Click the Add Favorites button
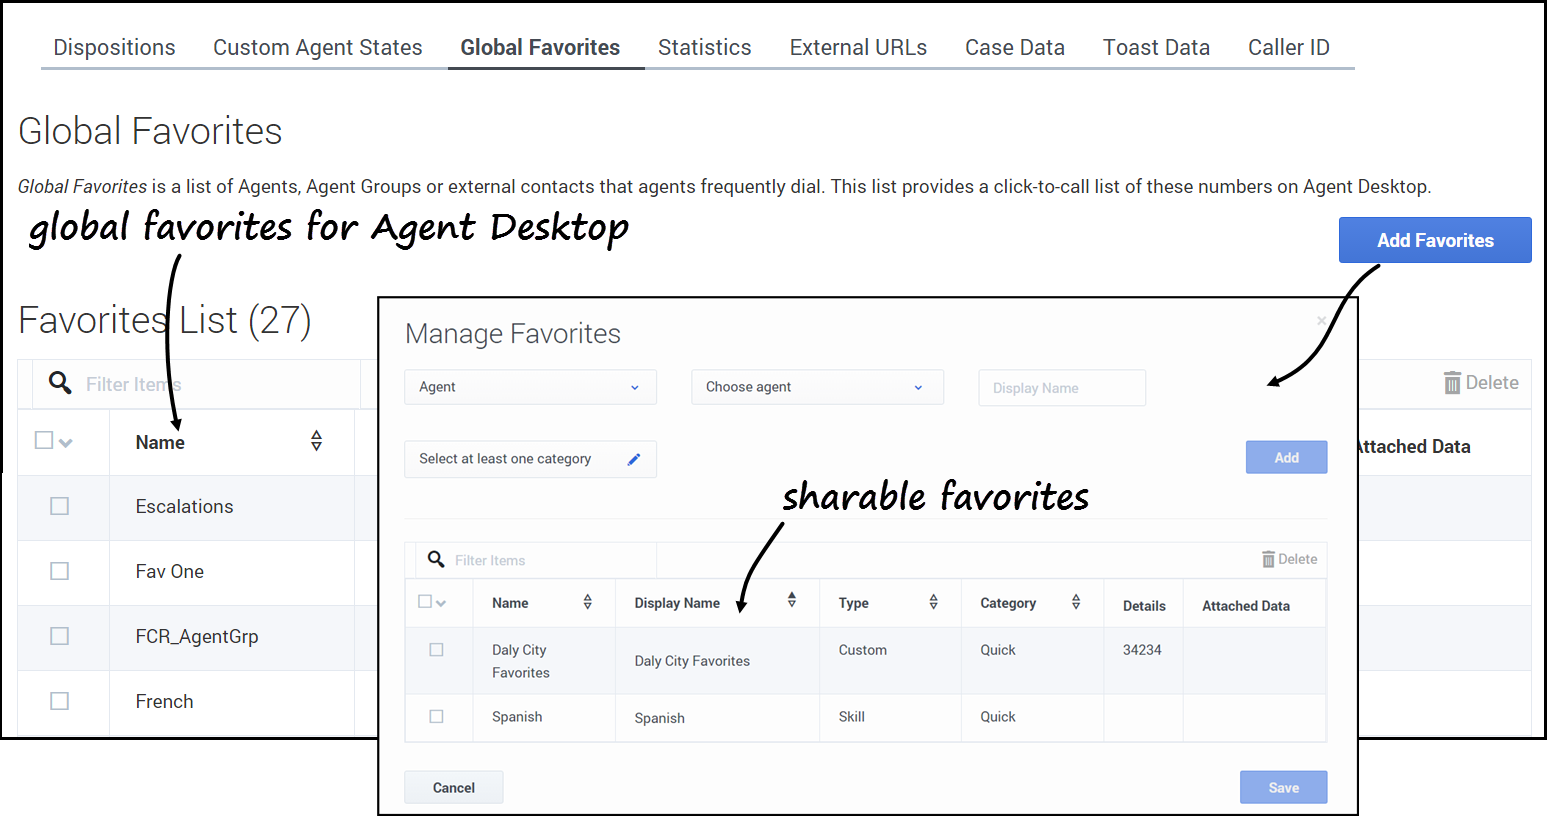The image size is (1547, 825). click(x=1434, y=240)
